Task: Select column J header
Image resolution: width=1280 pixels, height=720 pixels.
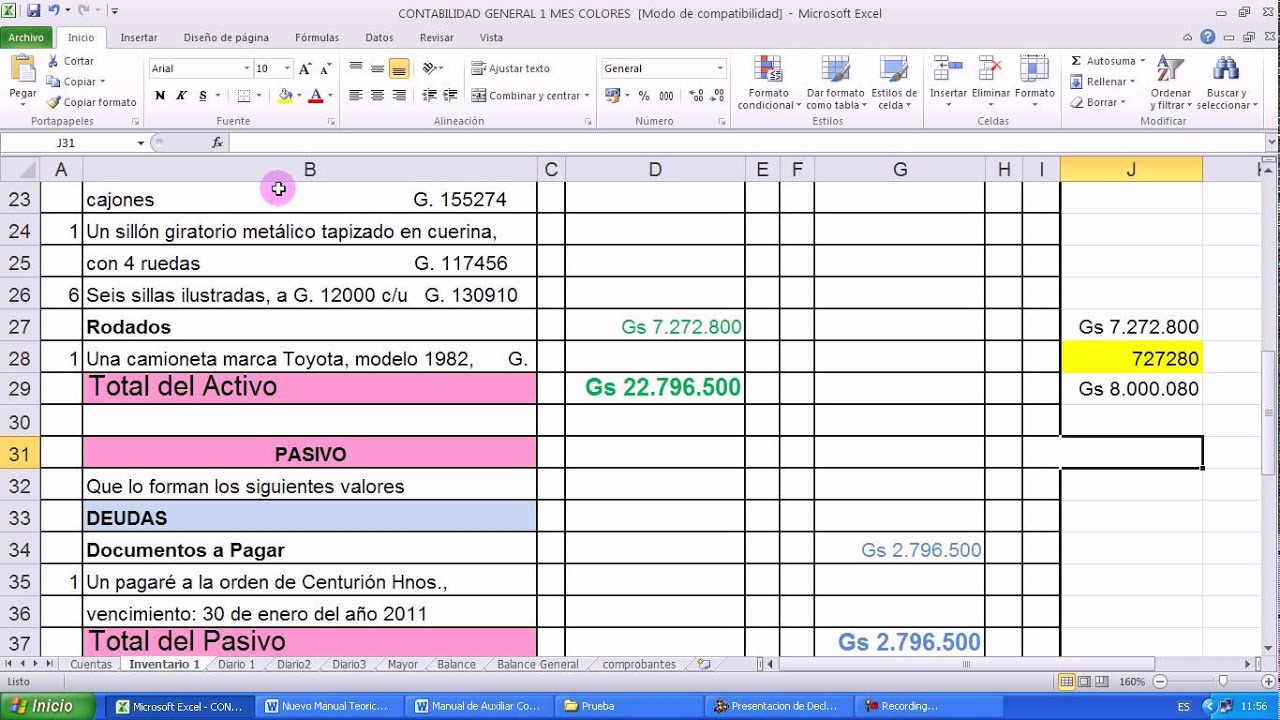Action: click(x=1131, y=170)
